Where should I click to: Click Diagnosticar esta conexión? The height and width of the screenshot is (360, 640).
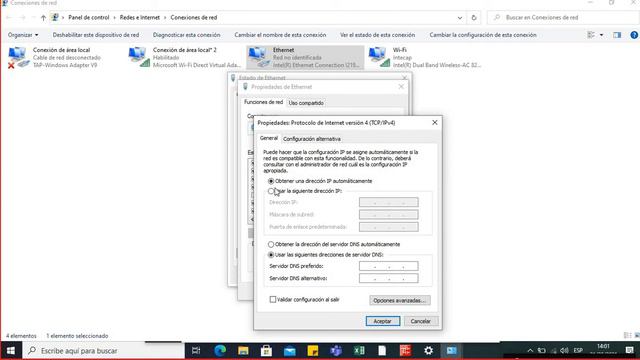(187, 35)
